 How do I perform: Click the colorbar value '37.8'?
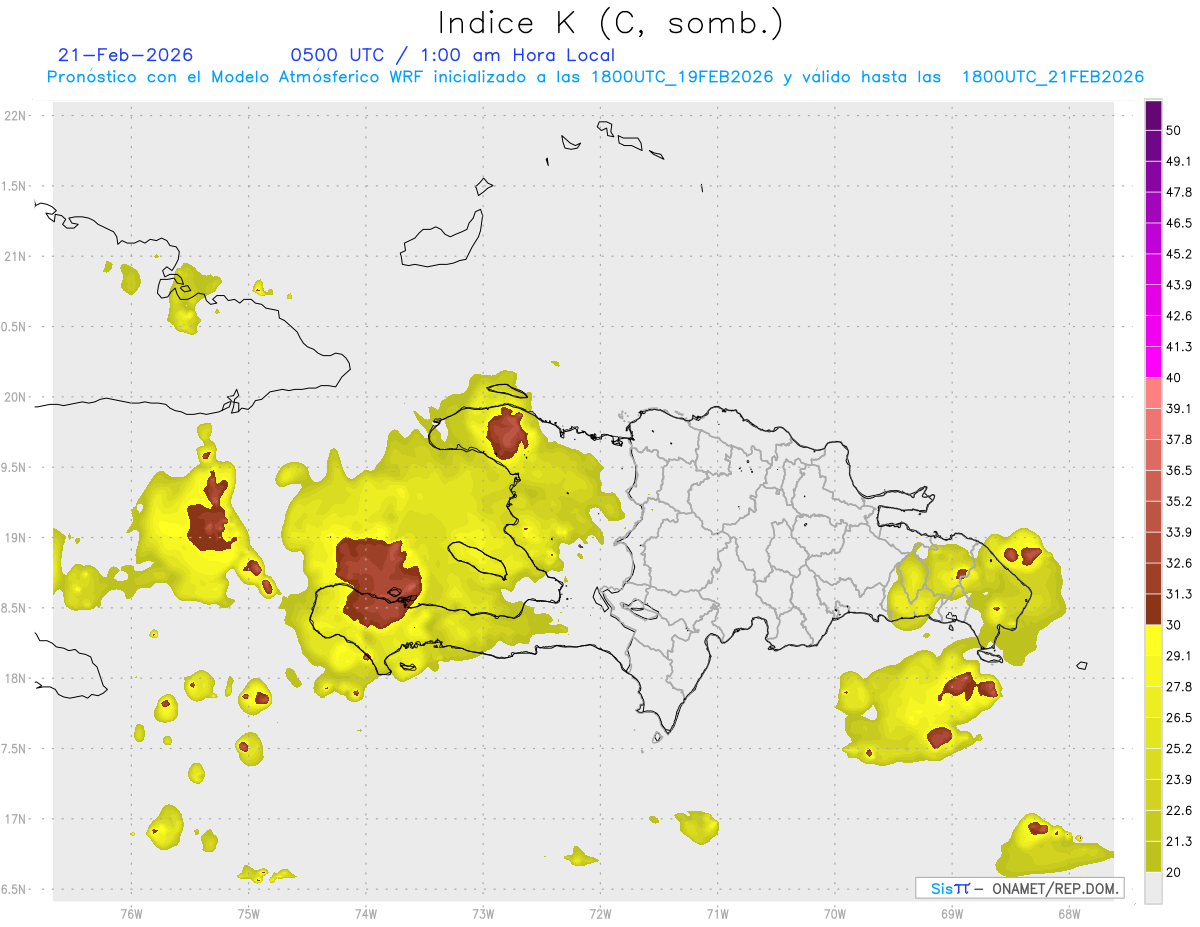point(1179,439)
